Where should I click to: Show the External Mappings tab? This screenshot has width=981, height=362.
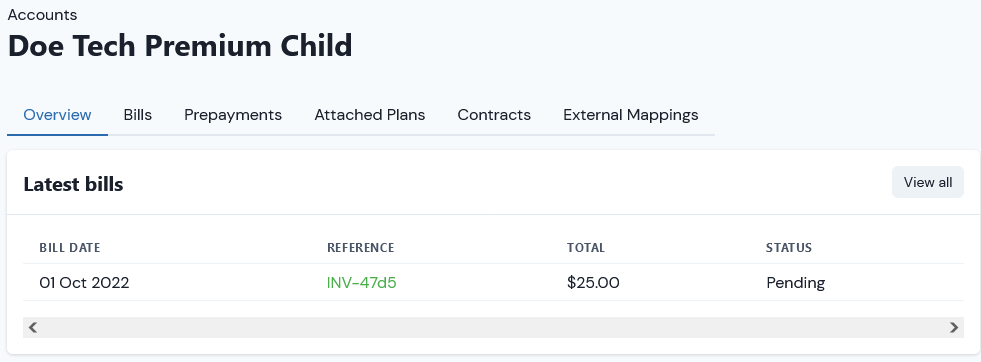point(631,115)
